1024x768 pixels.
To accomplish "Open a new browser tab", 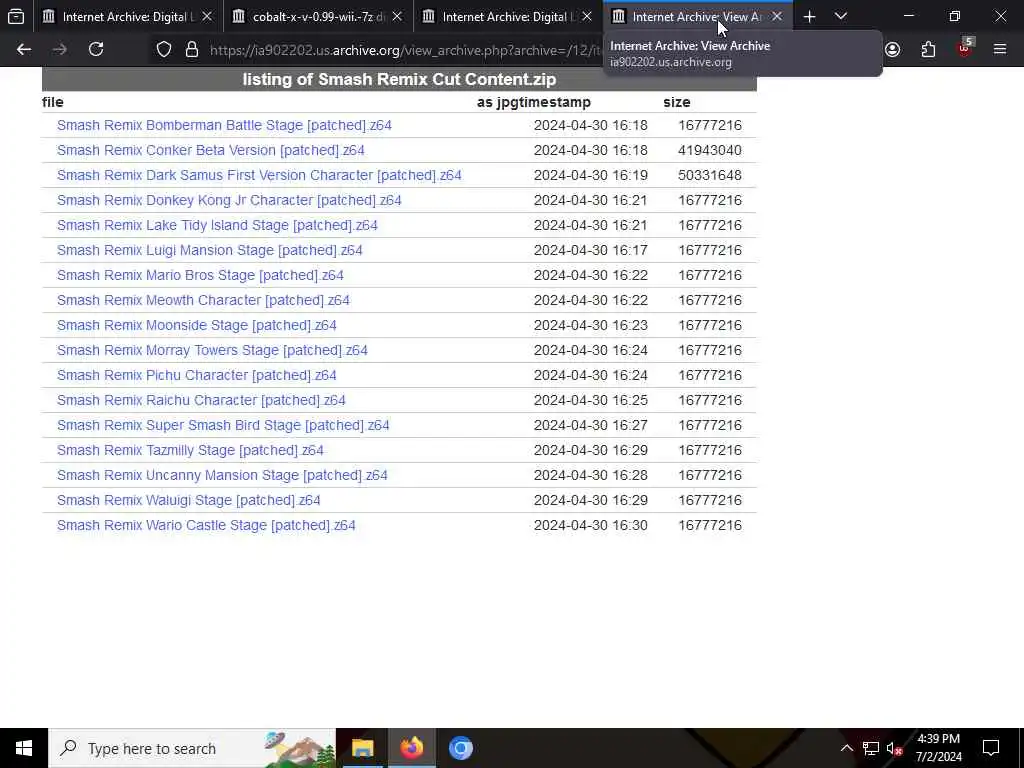I will [x=809, y=16].
